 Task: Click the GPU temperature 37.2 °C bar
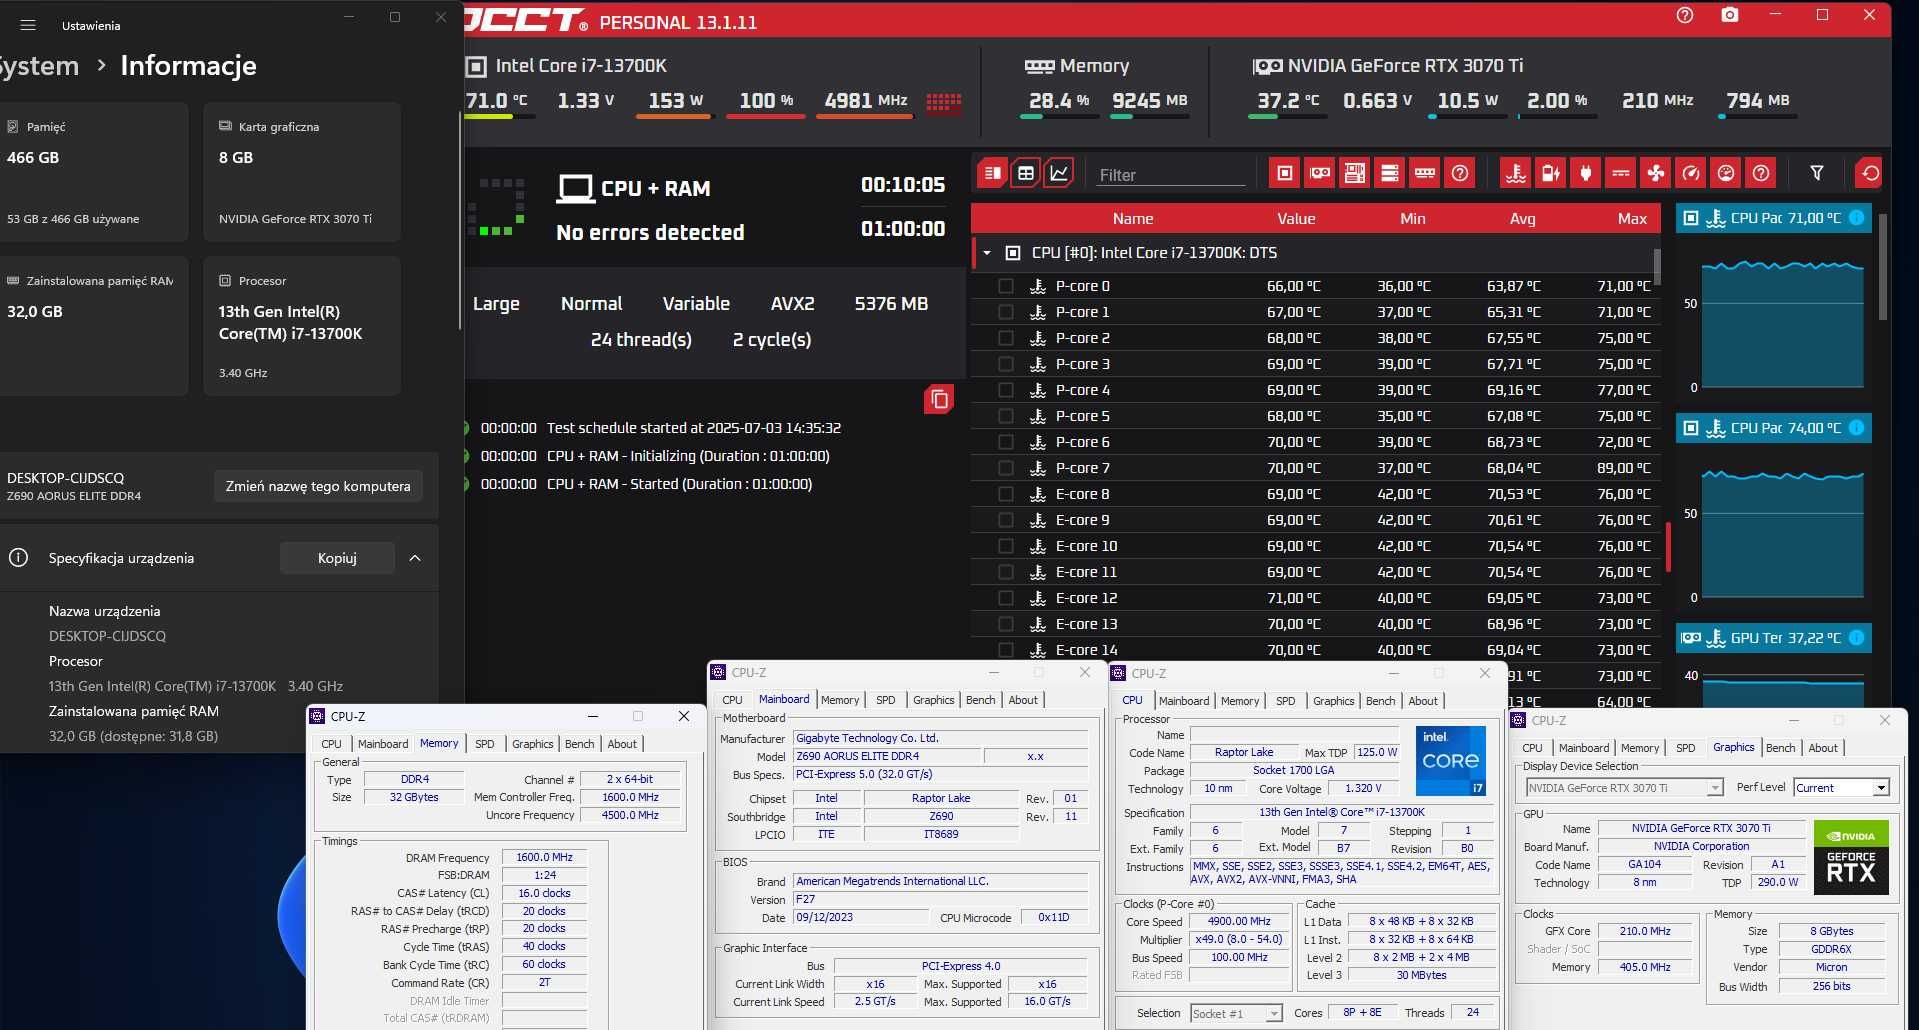[1287, 117]
